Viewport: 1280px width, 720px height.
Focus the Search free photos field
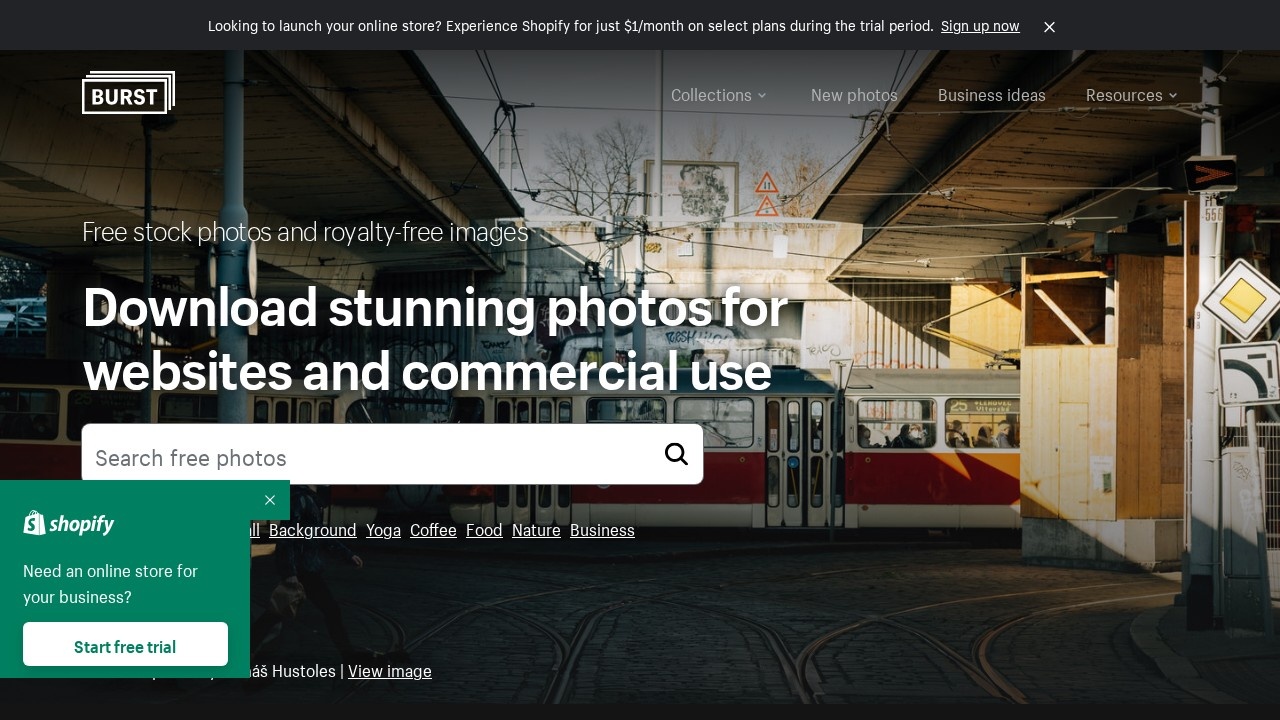point(370,458)
